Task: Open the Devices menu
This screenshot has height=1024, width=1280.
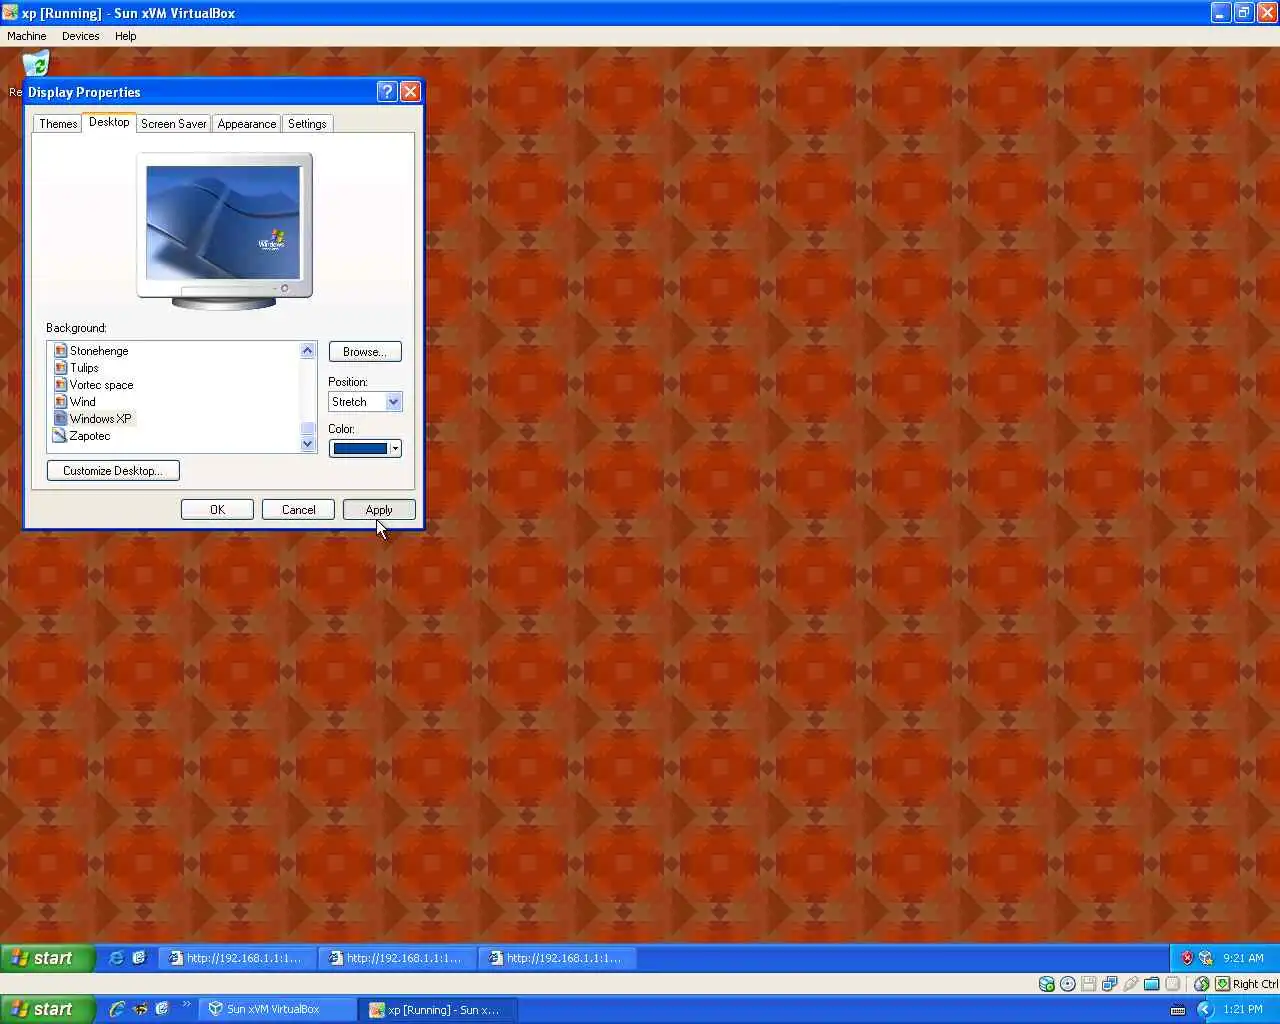Action: pyautogui.click(x=80, y=36)
